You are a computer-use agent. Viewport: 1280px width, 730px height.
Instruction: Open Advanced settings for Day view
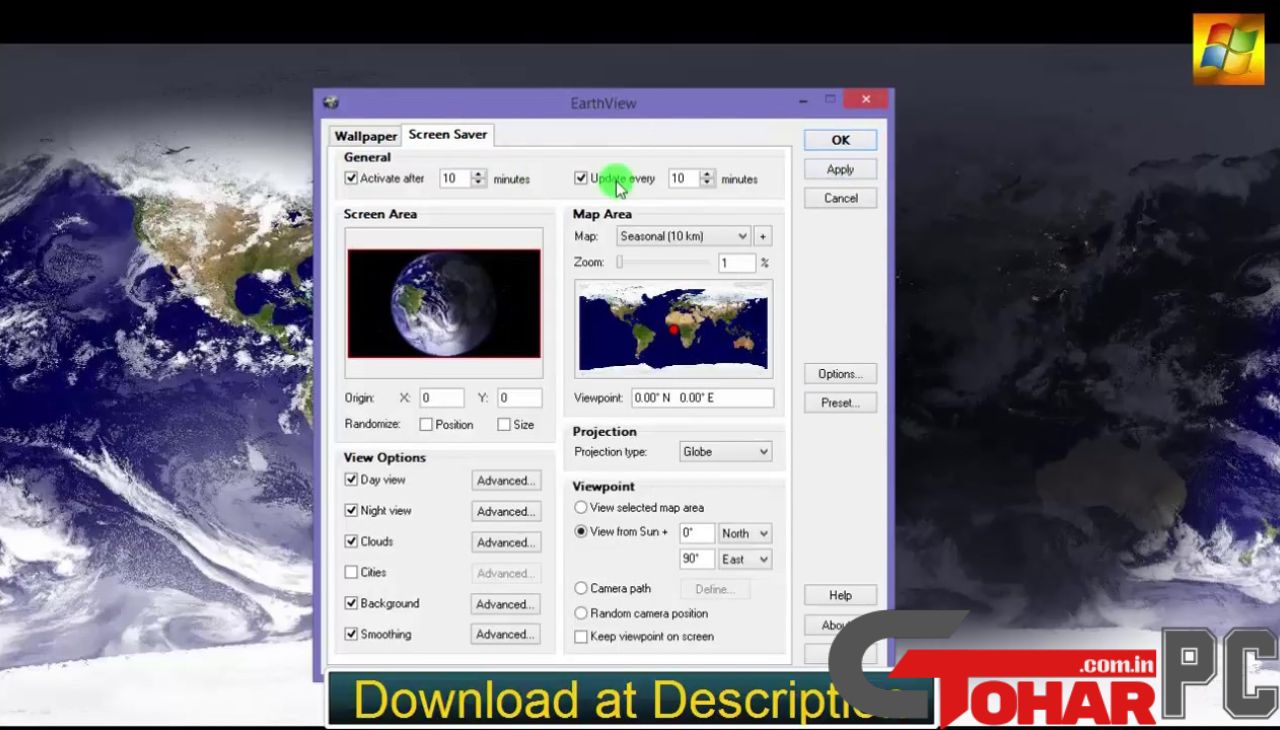click(506, 481)
